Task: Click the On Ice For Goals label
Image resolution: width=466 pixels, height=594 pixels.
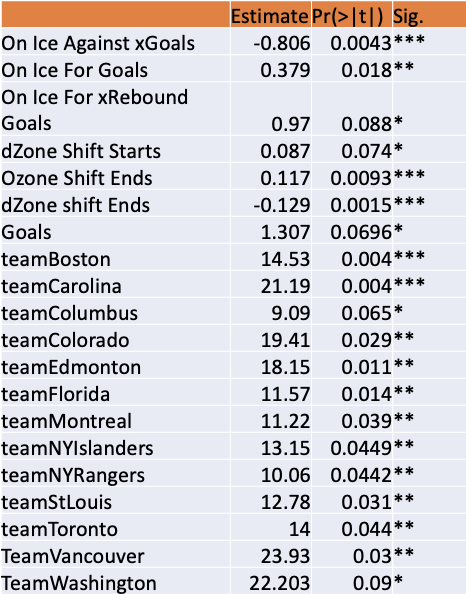Action: (x=74, y=70)
